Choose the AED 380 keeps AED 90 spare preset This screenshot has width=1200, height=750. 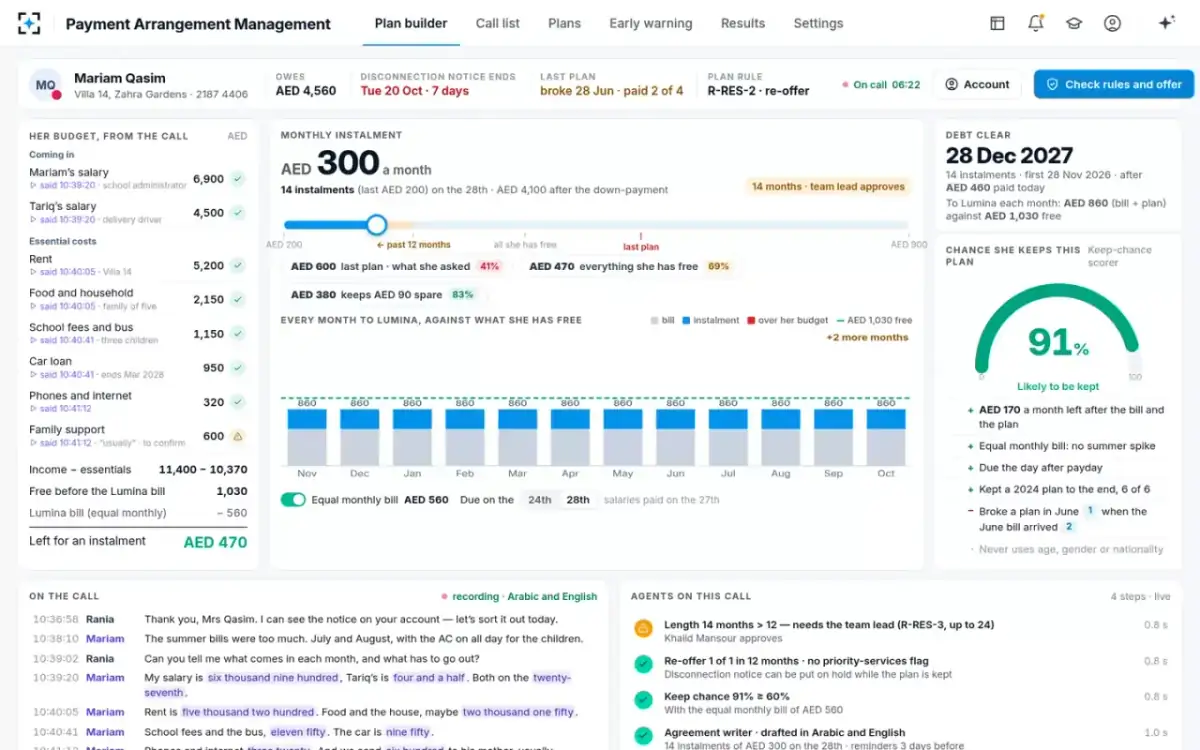coord(382,295)
